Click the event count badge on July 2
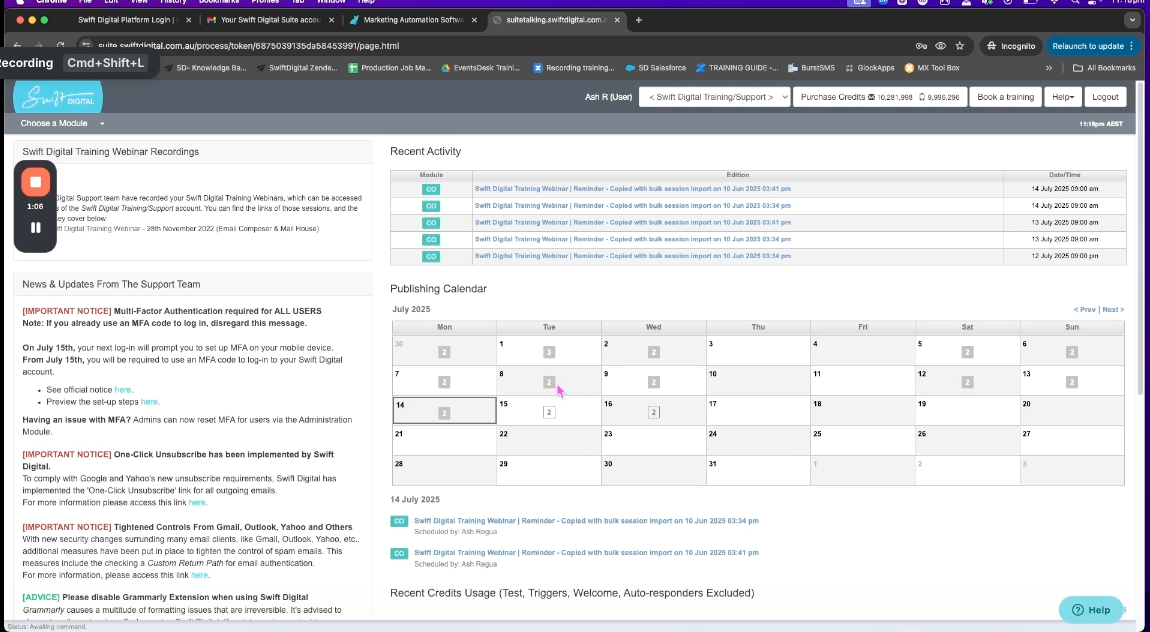Viewport: 1150px width, 632px height. point(653,353)
